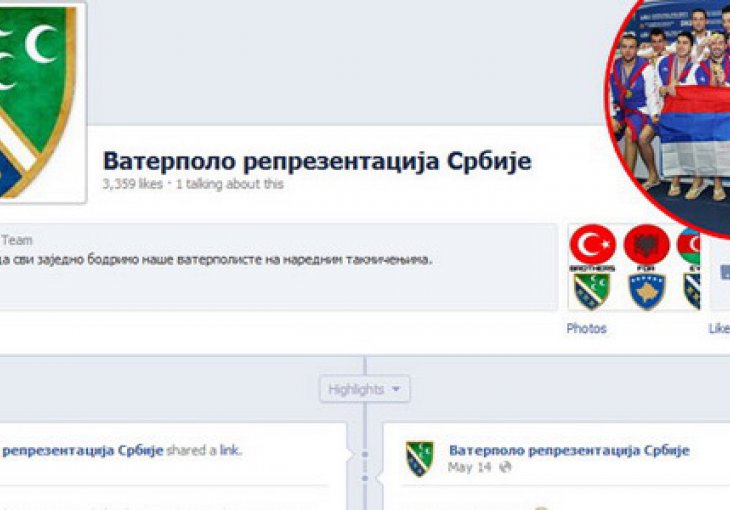Click the globe public icon beside May 14

[505, 467]
